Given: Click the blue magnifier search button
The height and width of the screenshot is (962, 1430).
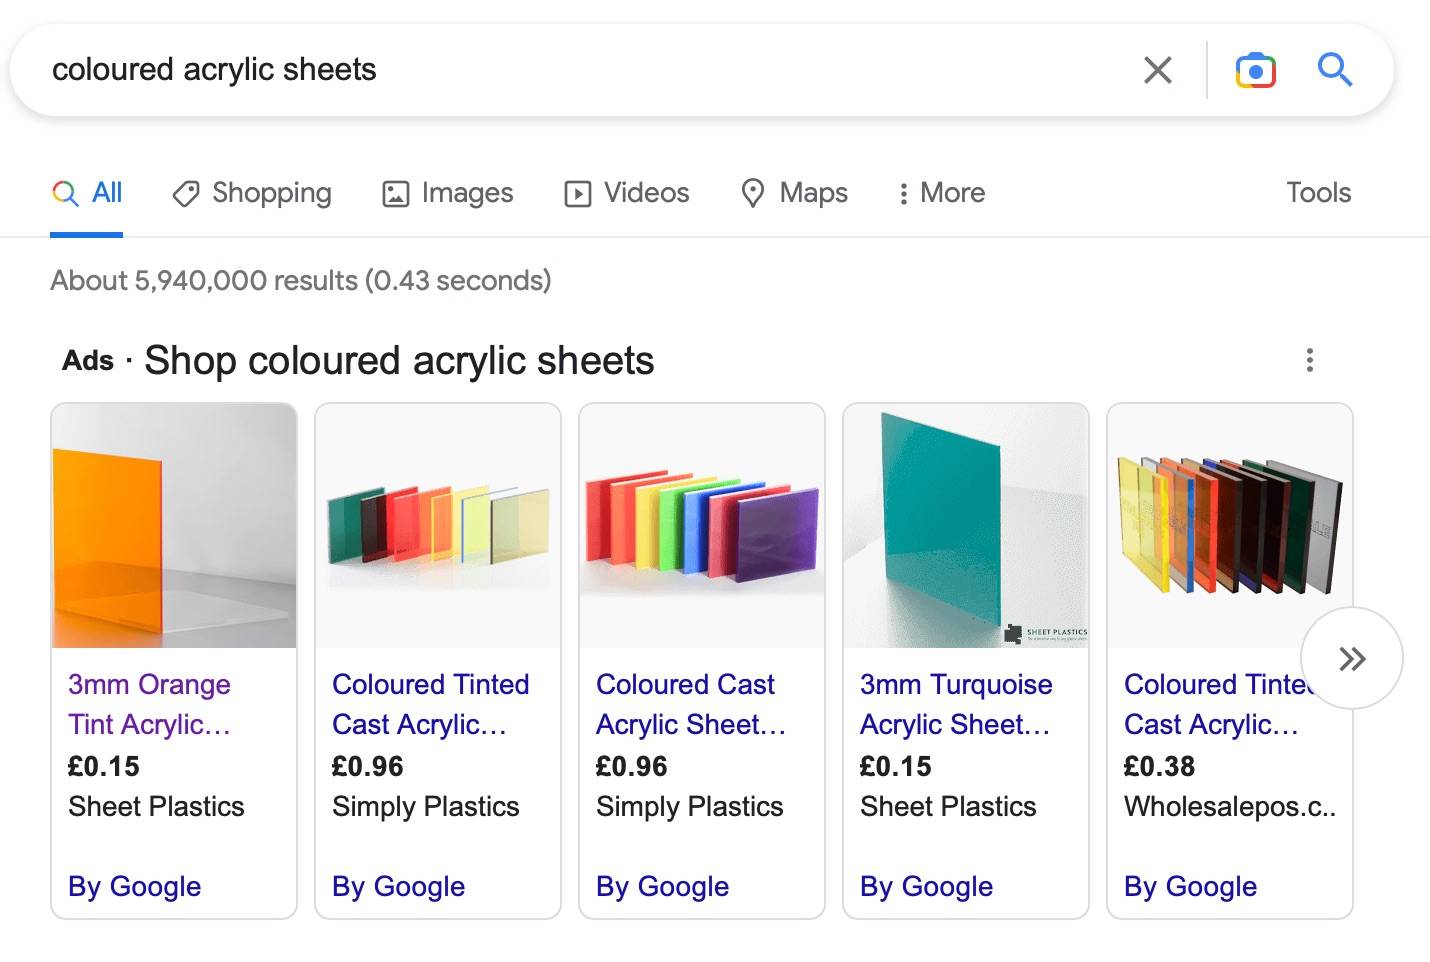Looking at the screenshot, I should pyautogui.click(x=1335, y=70).
